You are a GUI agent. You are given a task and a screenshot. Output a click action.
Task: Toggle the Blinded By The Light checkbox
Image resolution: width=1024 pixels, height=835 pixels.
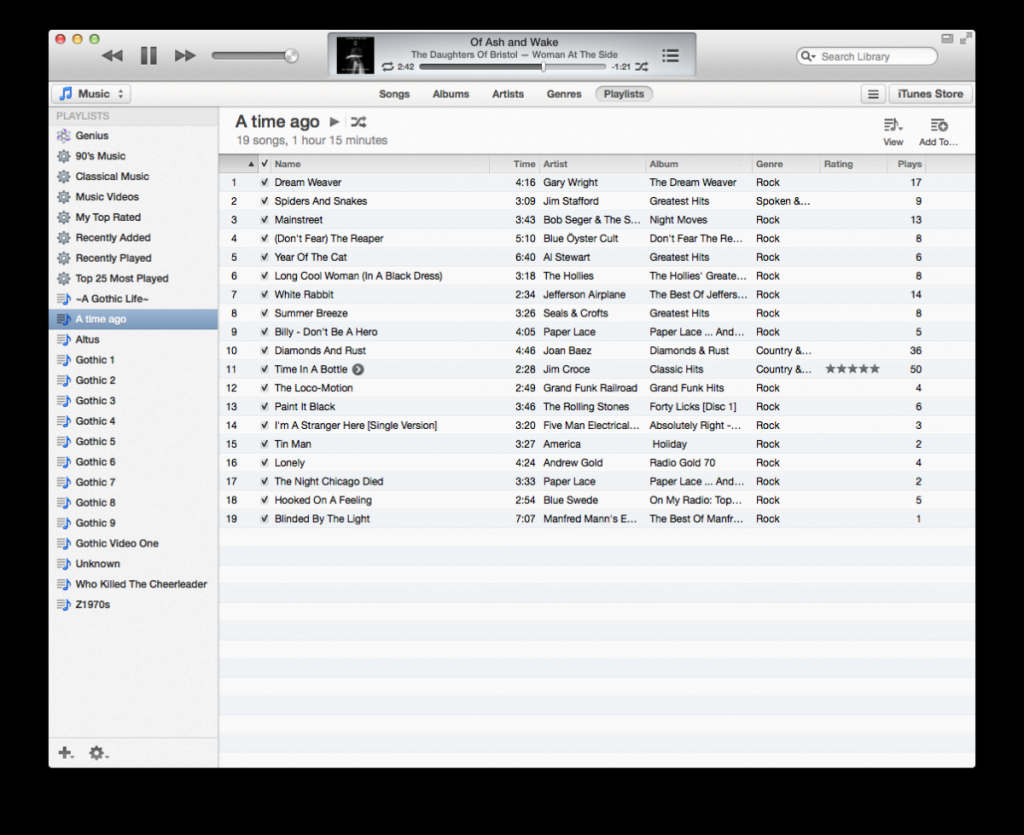click(264, 519)
